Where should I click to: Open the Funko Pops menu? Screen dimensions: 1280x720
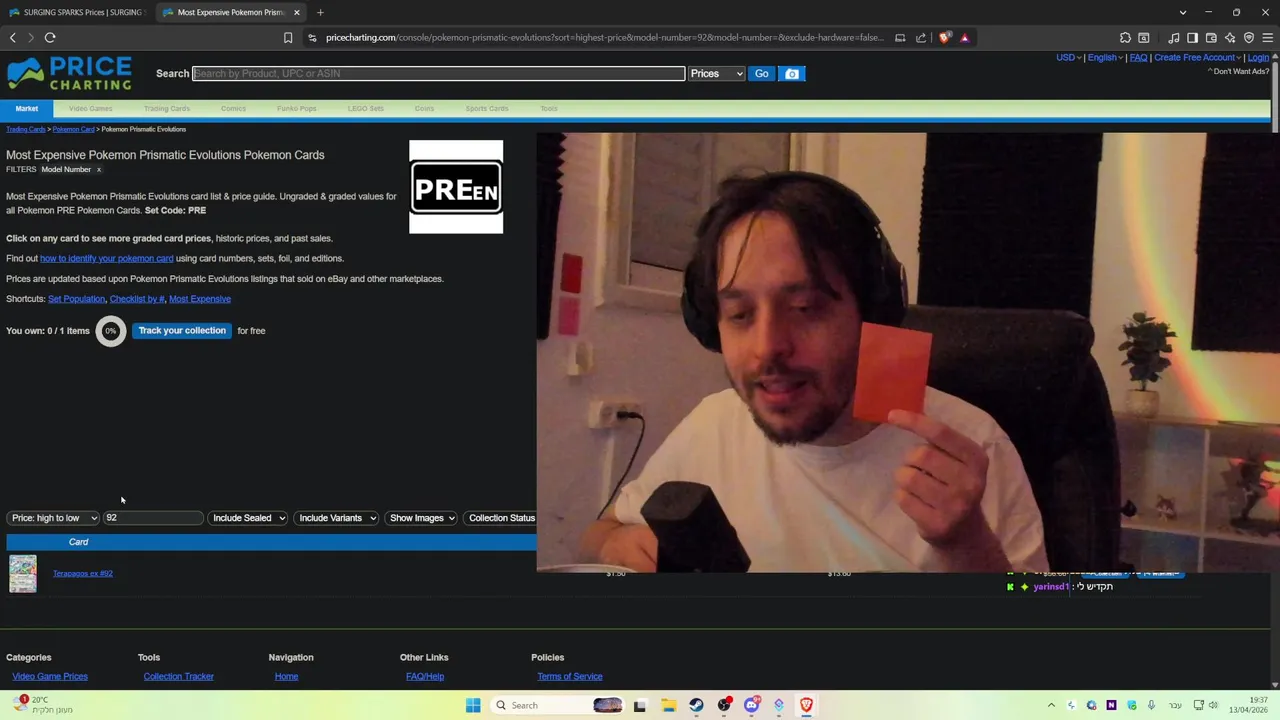pyautogui.click(x=296, y=108)
